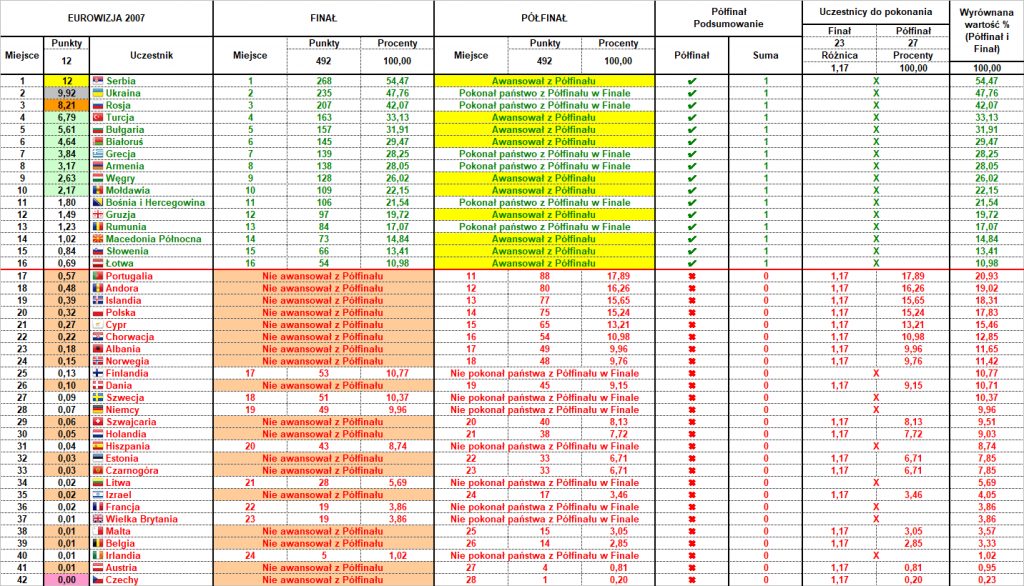This screenshot has width=1024, height=586.
Task: Select the Białoruś flag icon
Action: point(98,142)
